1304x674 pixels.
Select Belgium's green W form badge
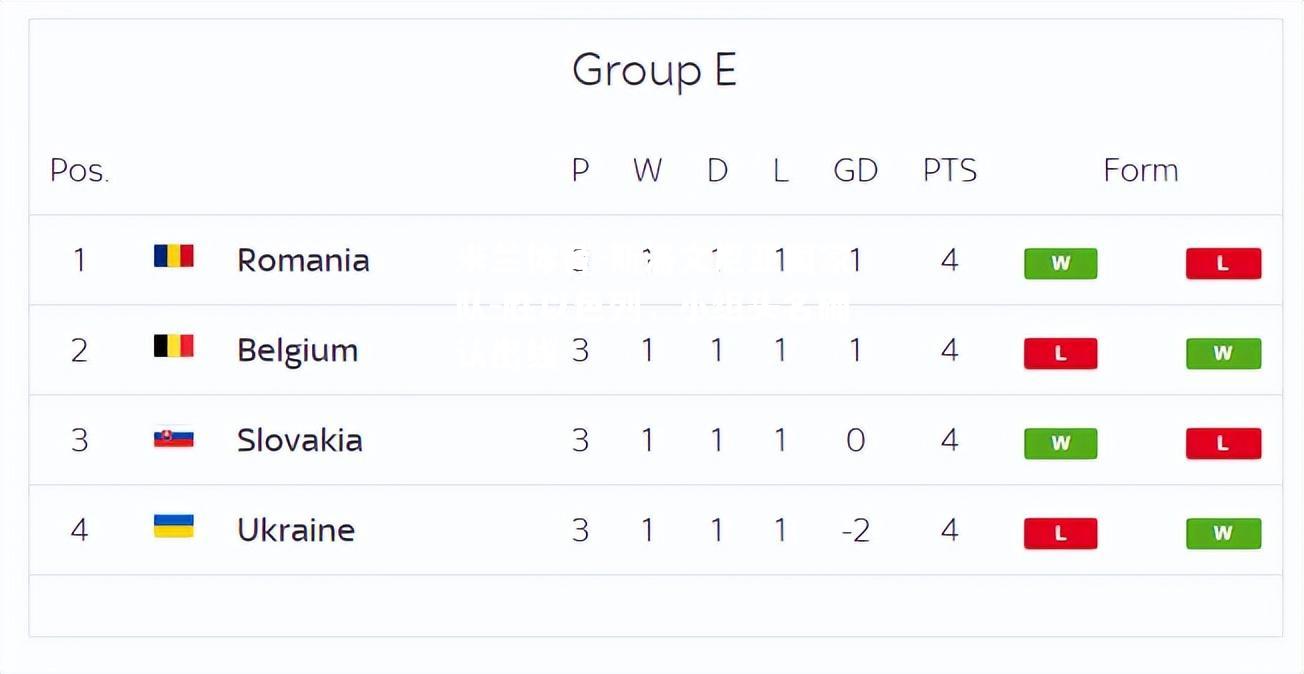click(x=1223, y=353)
